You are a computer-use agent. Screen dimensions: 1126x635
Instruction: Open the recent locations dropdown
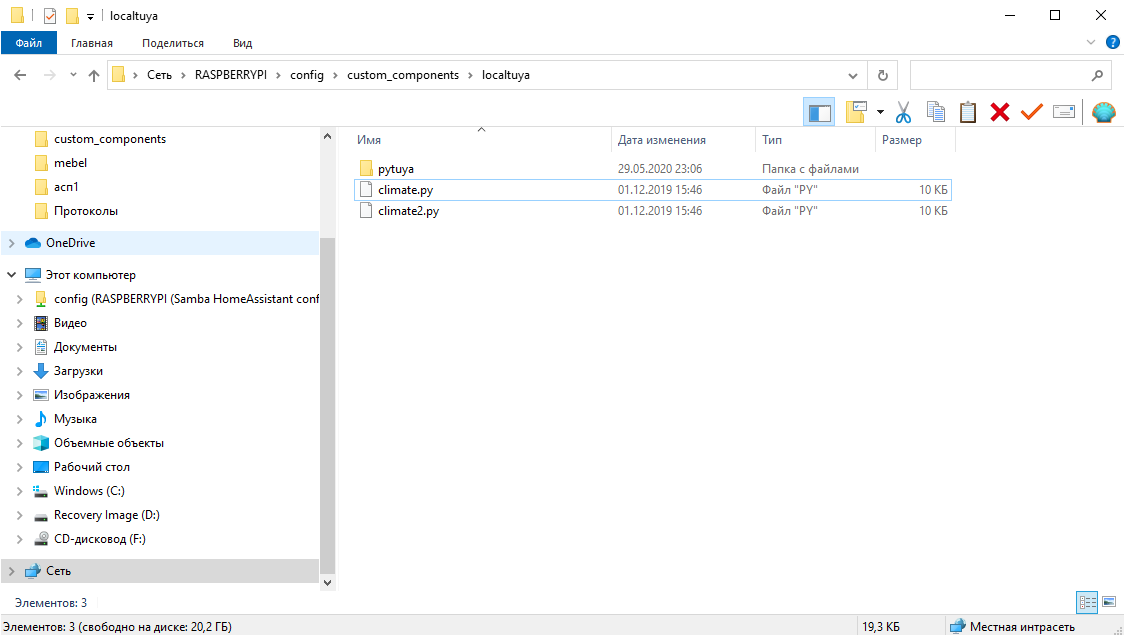click(73, 75)
